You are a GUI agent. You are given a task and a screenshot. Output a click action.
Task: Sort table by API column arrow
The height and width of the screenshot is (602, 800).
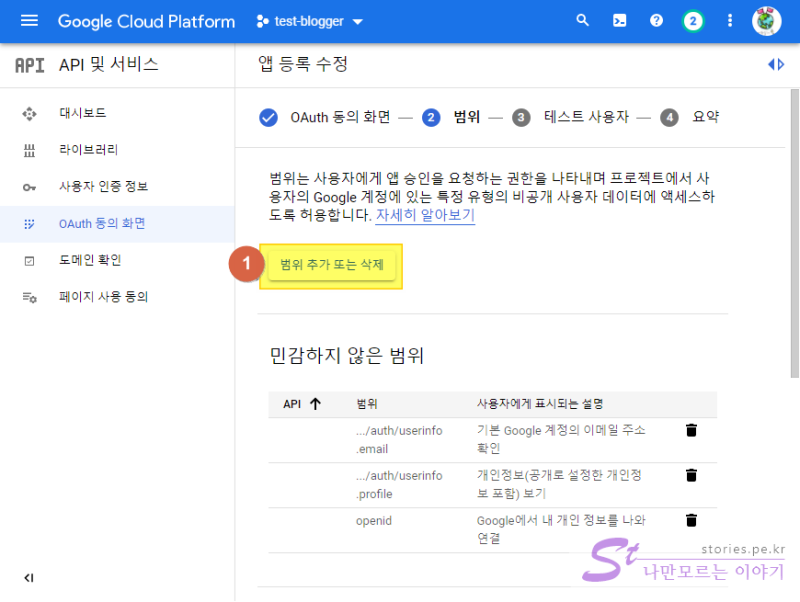pos(315,404)
